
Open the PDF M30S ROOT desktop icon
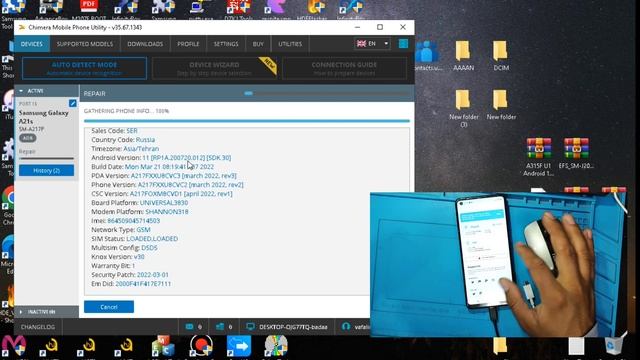click(x=89, y=10)
